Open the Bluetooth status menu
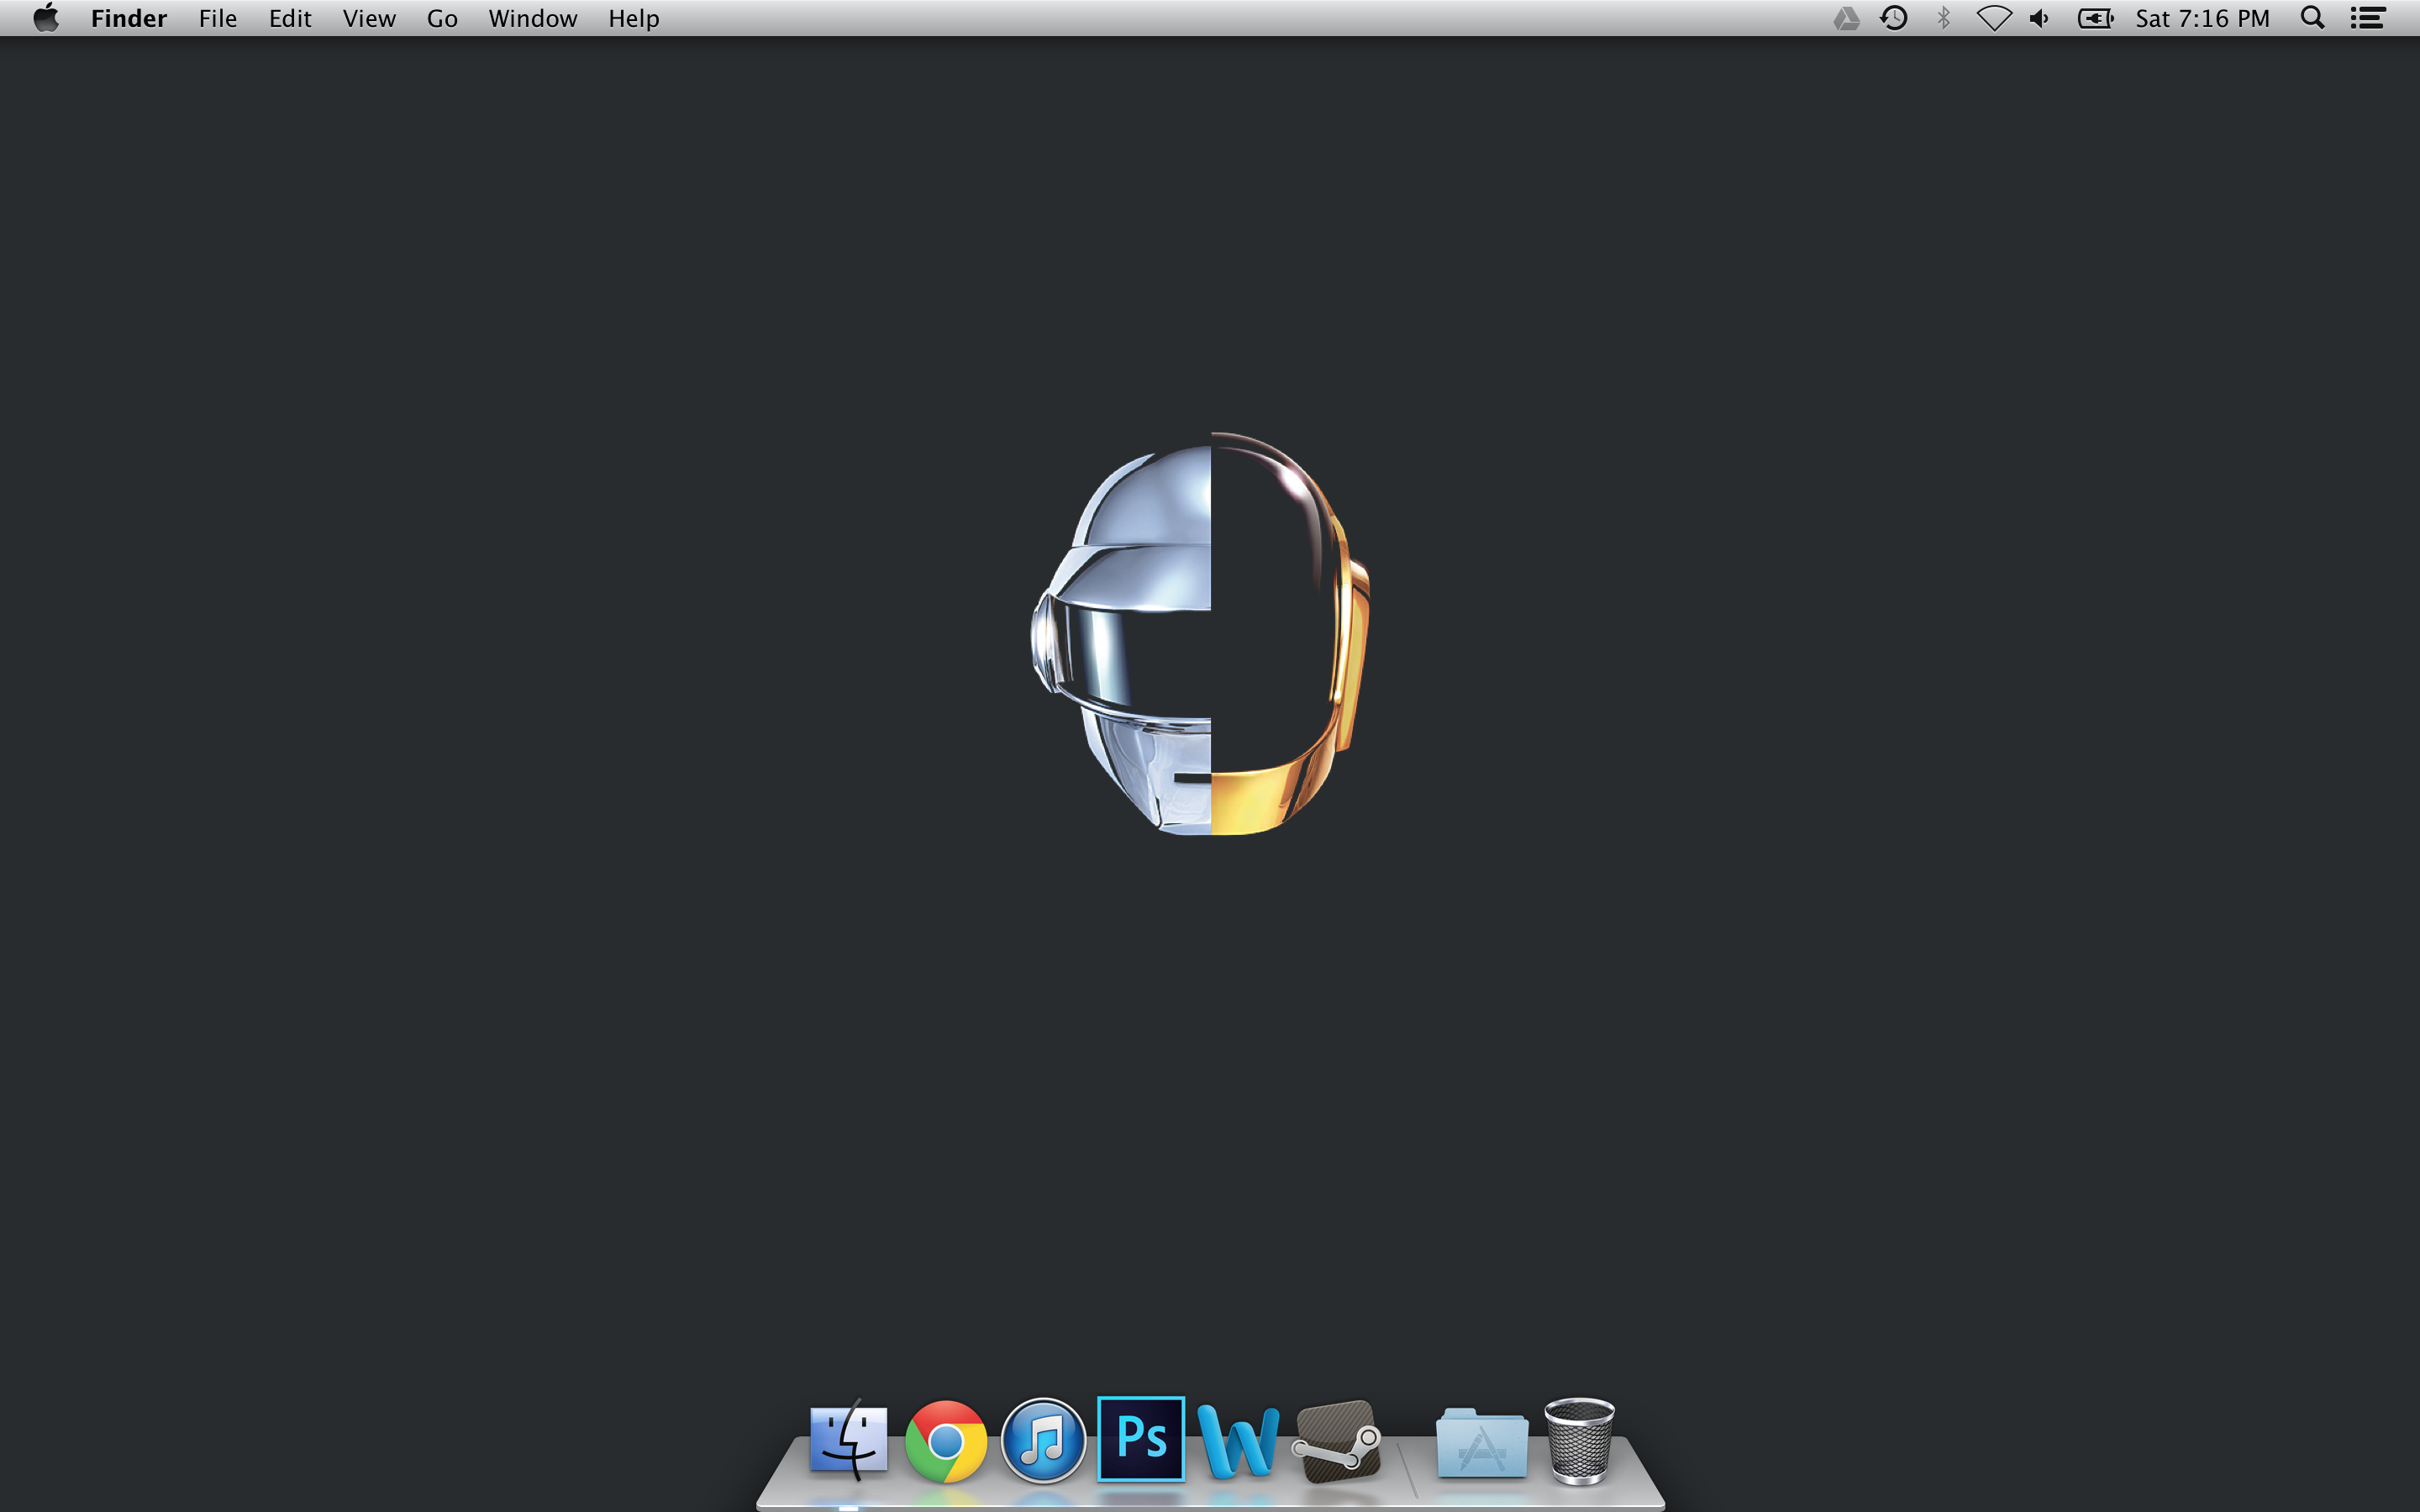The image size is (2420, 1512). [1943, 19]
